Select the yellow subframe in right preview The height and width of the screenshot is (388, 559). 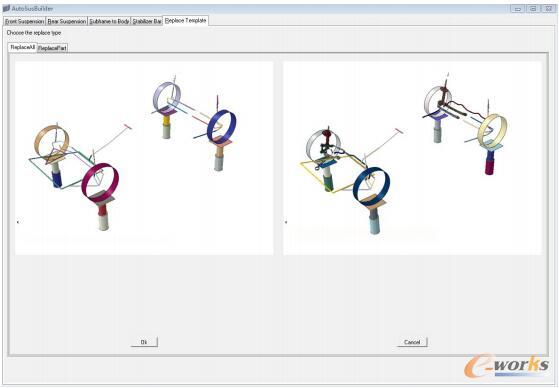point(333,177)
